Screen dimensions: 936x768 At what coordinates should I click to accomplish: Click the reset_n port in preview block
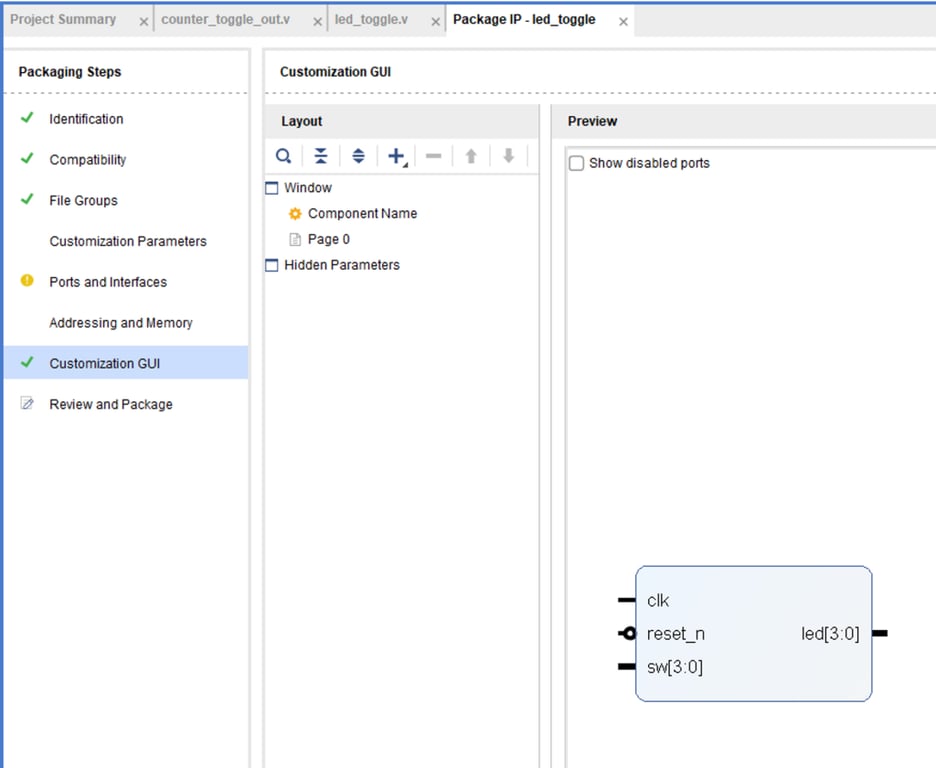[x=676, y=634]
